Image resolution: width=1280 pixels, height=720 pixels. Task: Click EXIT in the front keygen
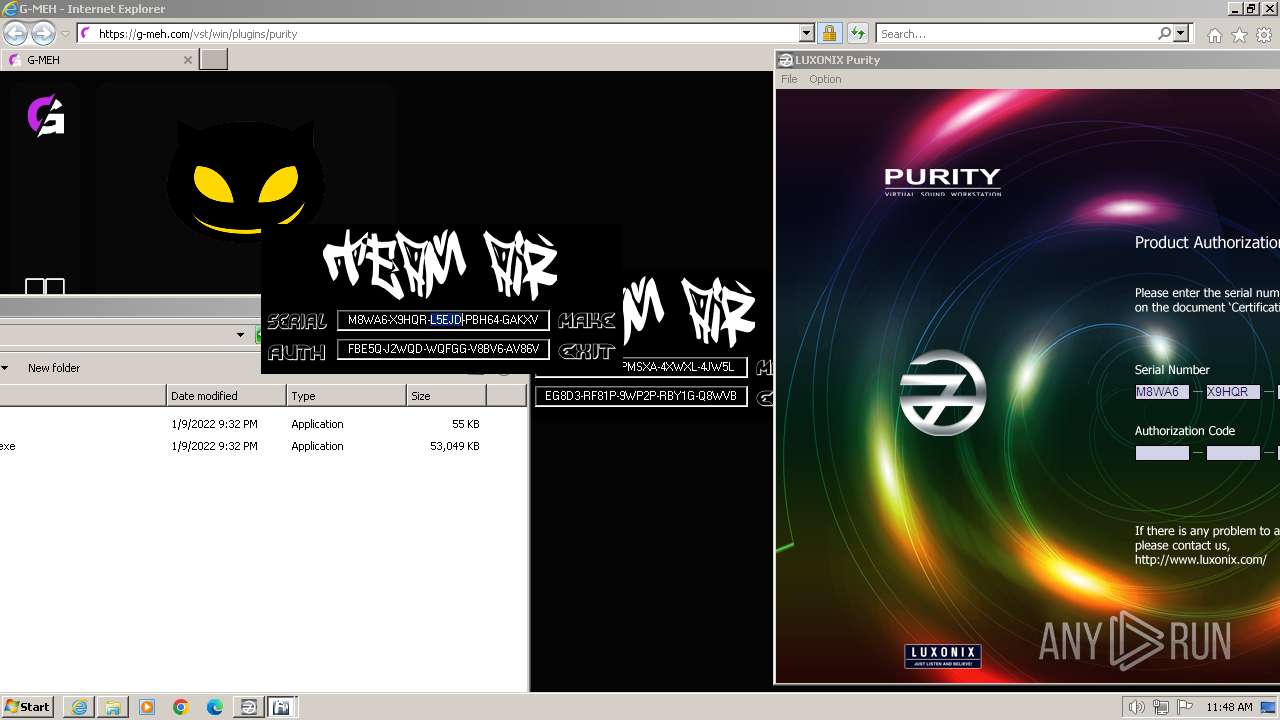(586, 351)
